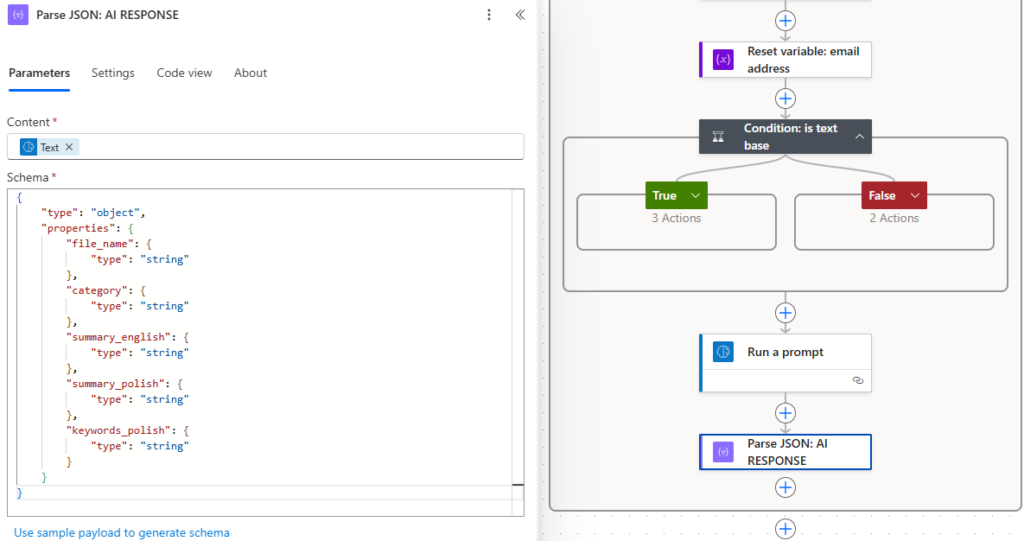This screenshot has height=541, width=1024.
Task: Click the Reset variable purple icon
Action: pos(723,59)
